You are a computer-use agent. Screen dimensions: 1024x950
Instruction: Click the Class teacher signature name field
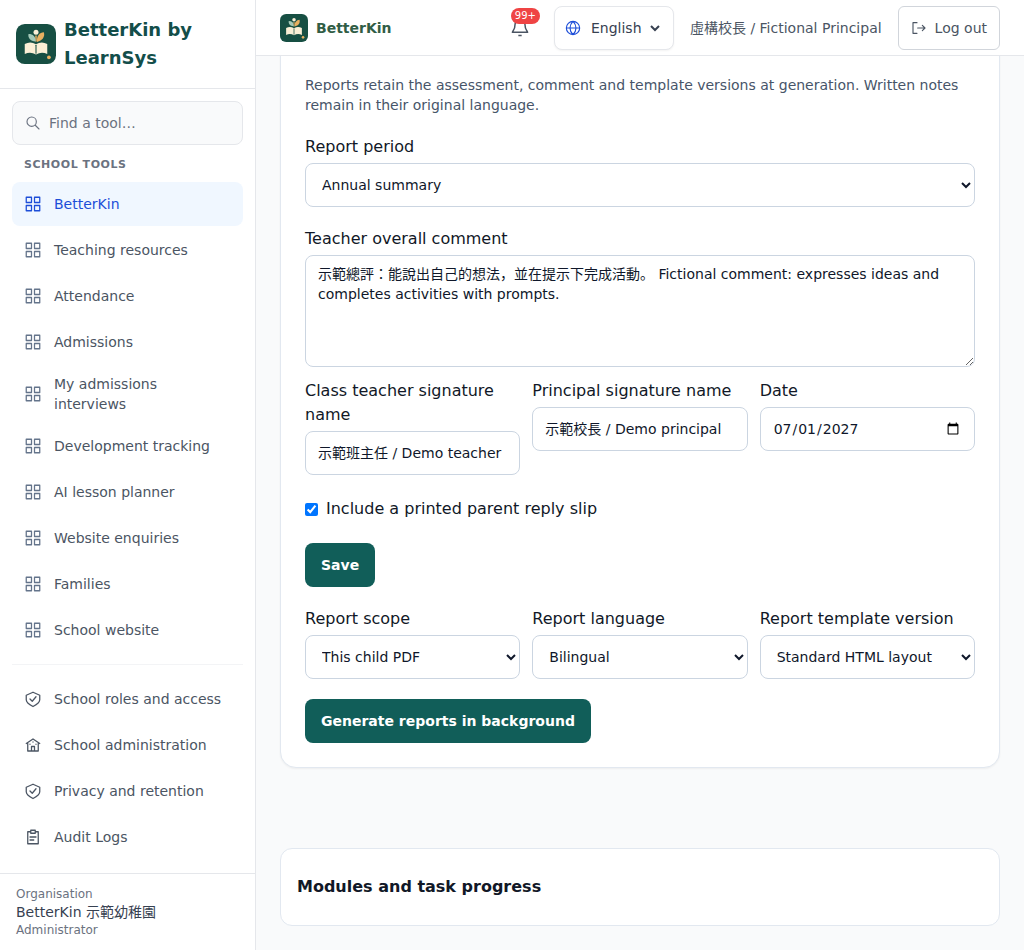(x=412, y=453)
